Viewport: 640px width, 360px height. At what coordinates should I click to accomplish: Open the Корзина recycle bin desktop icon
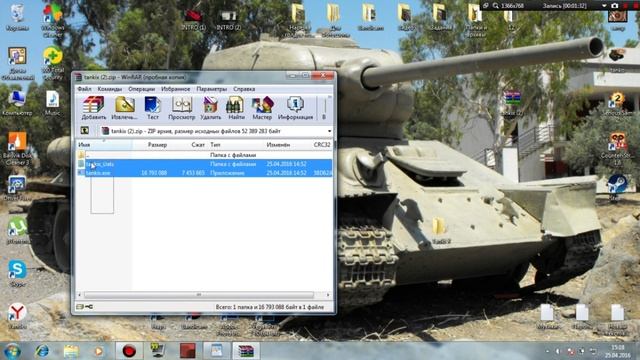tap(17, 18)
